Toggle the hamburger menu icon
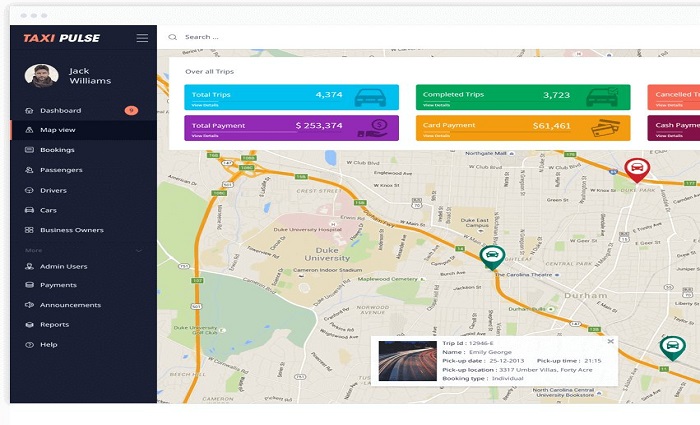This screenshot has width=700, height=425. point(142,38)
